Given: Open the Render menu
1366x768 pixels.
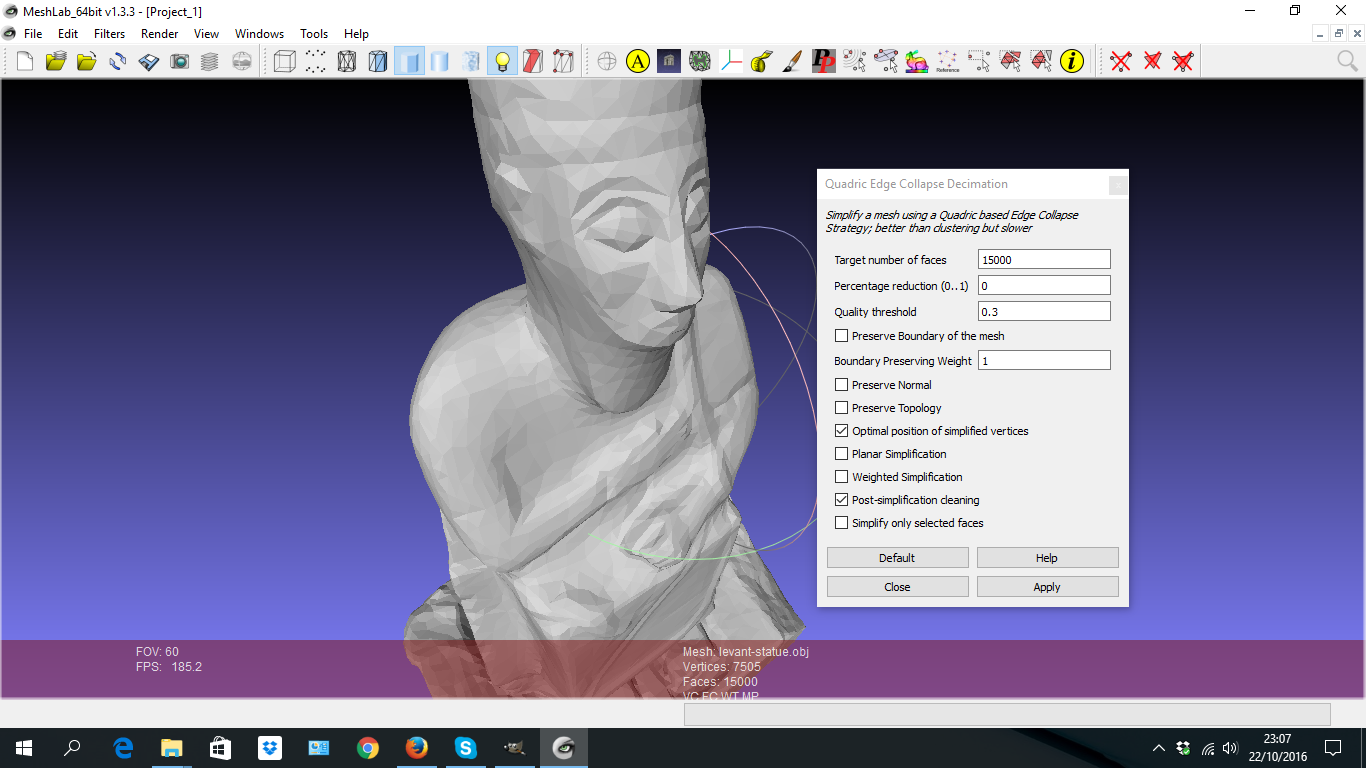Looking at the screenshot, I should [159, 34].
